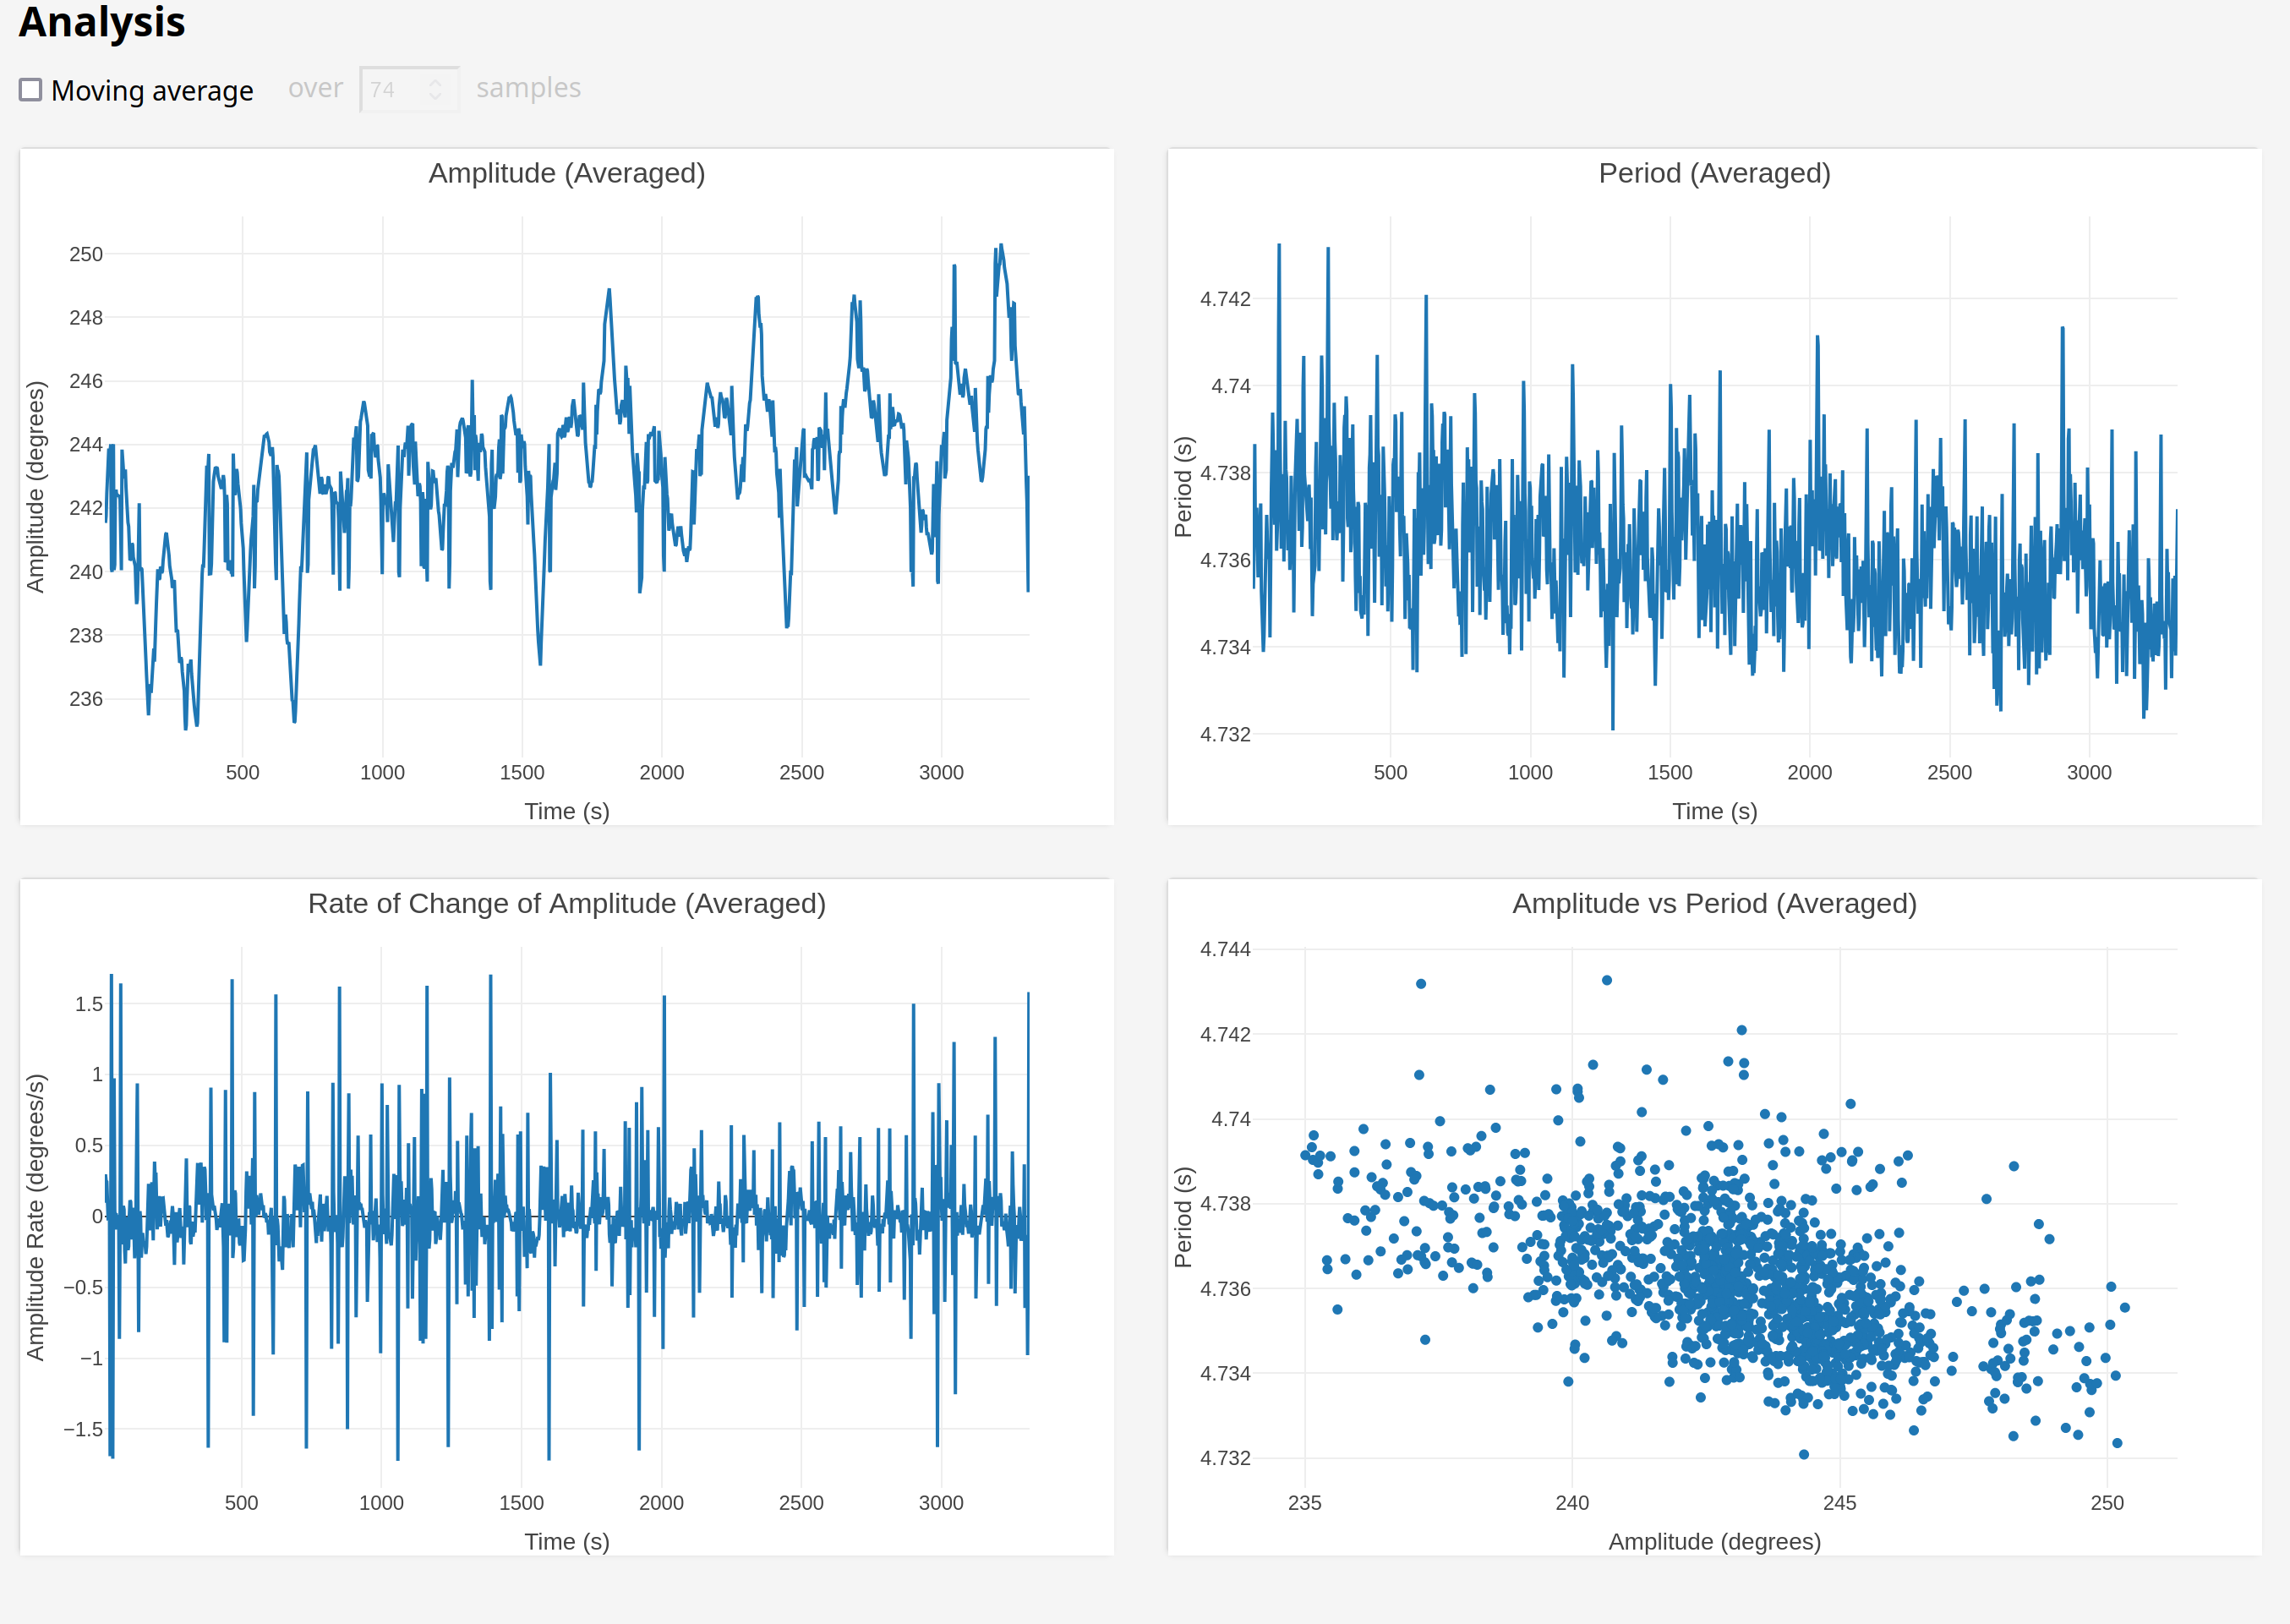Click 'Amplitude Rate (degrees/s)' y-axis label

[35, 1217]
